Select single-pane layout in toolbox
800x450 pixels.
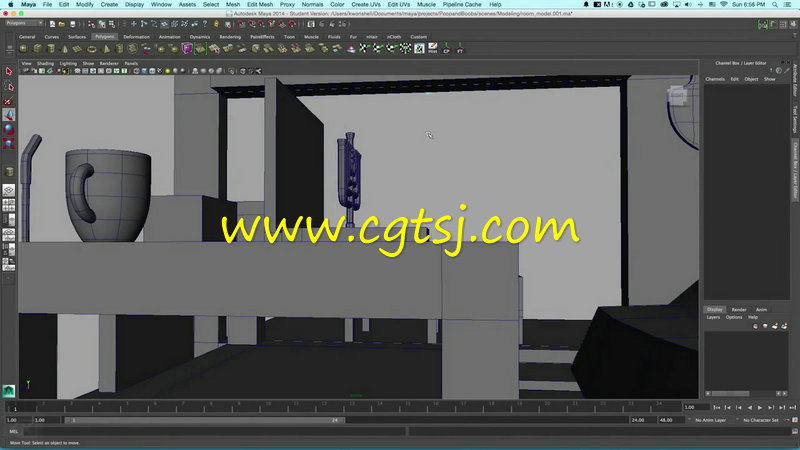coord(9,190)
